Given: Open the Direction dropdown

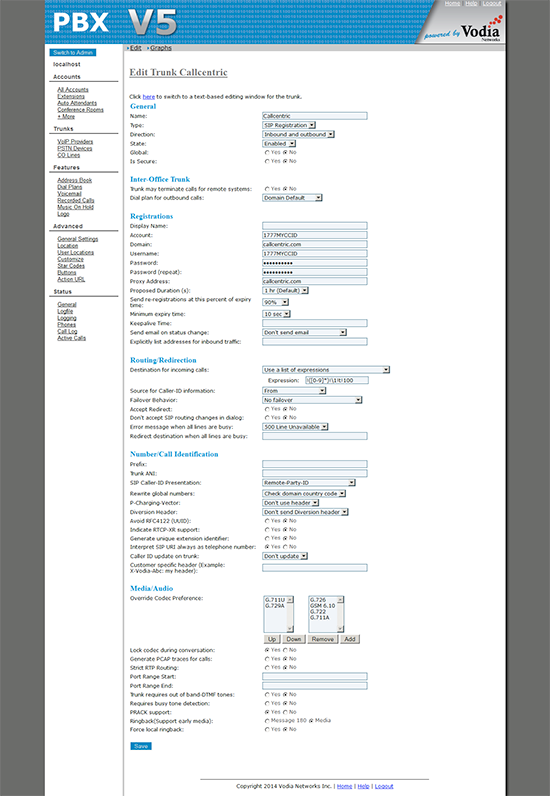Looking at the screenshot, I should point(298,134).
